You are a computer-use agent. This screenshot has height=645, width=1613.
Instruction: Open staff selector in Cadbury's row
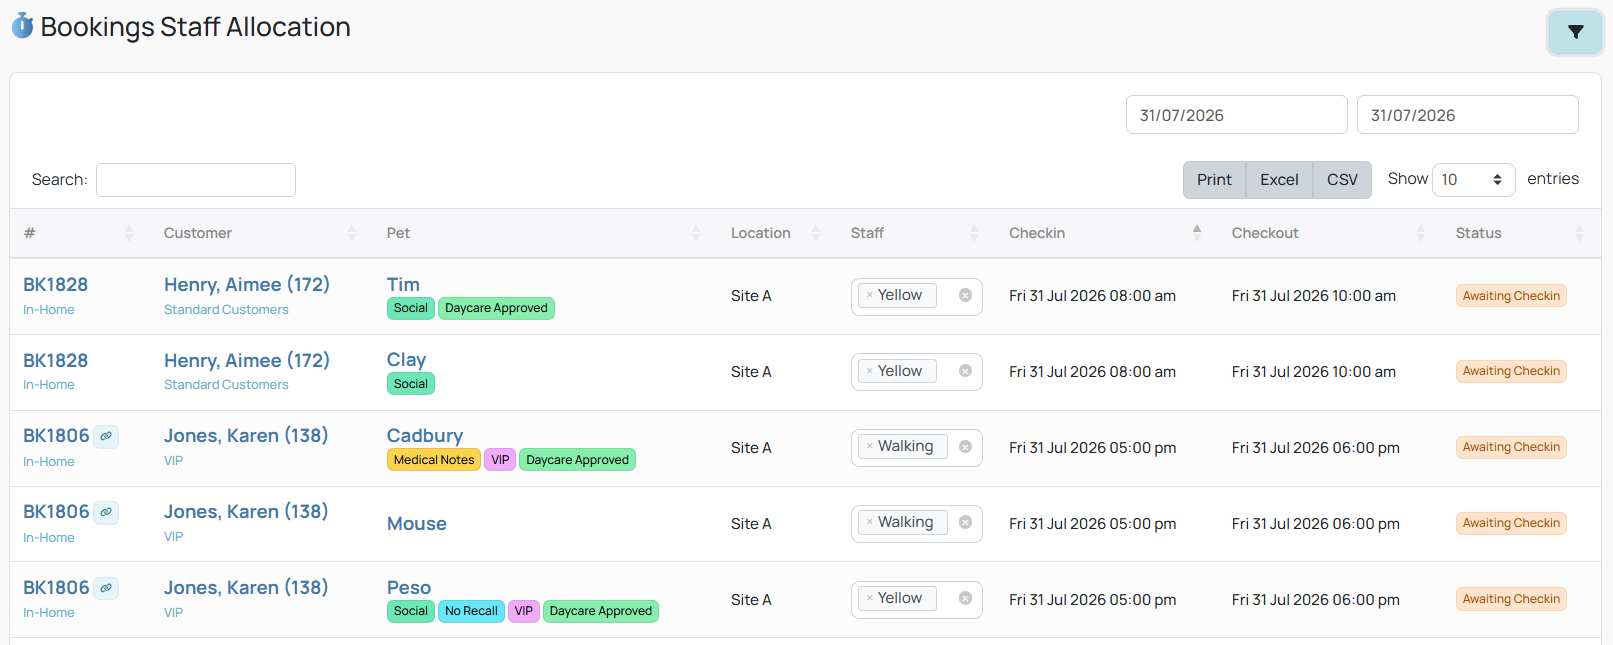(x=916, y=447)
